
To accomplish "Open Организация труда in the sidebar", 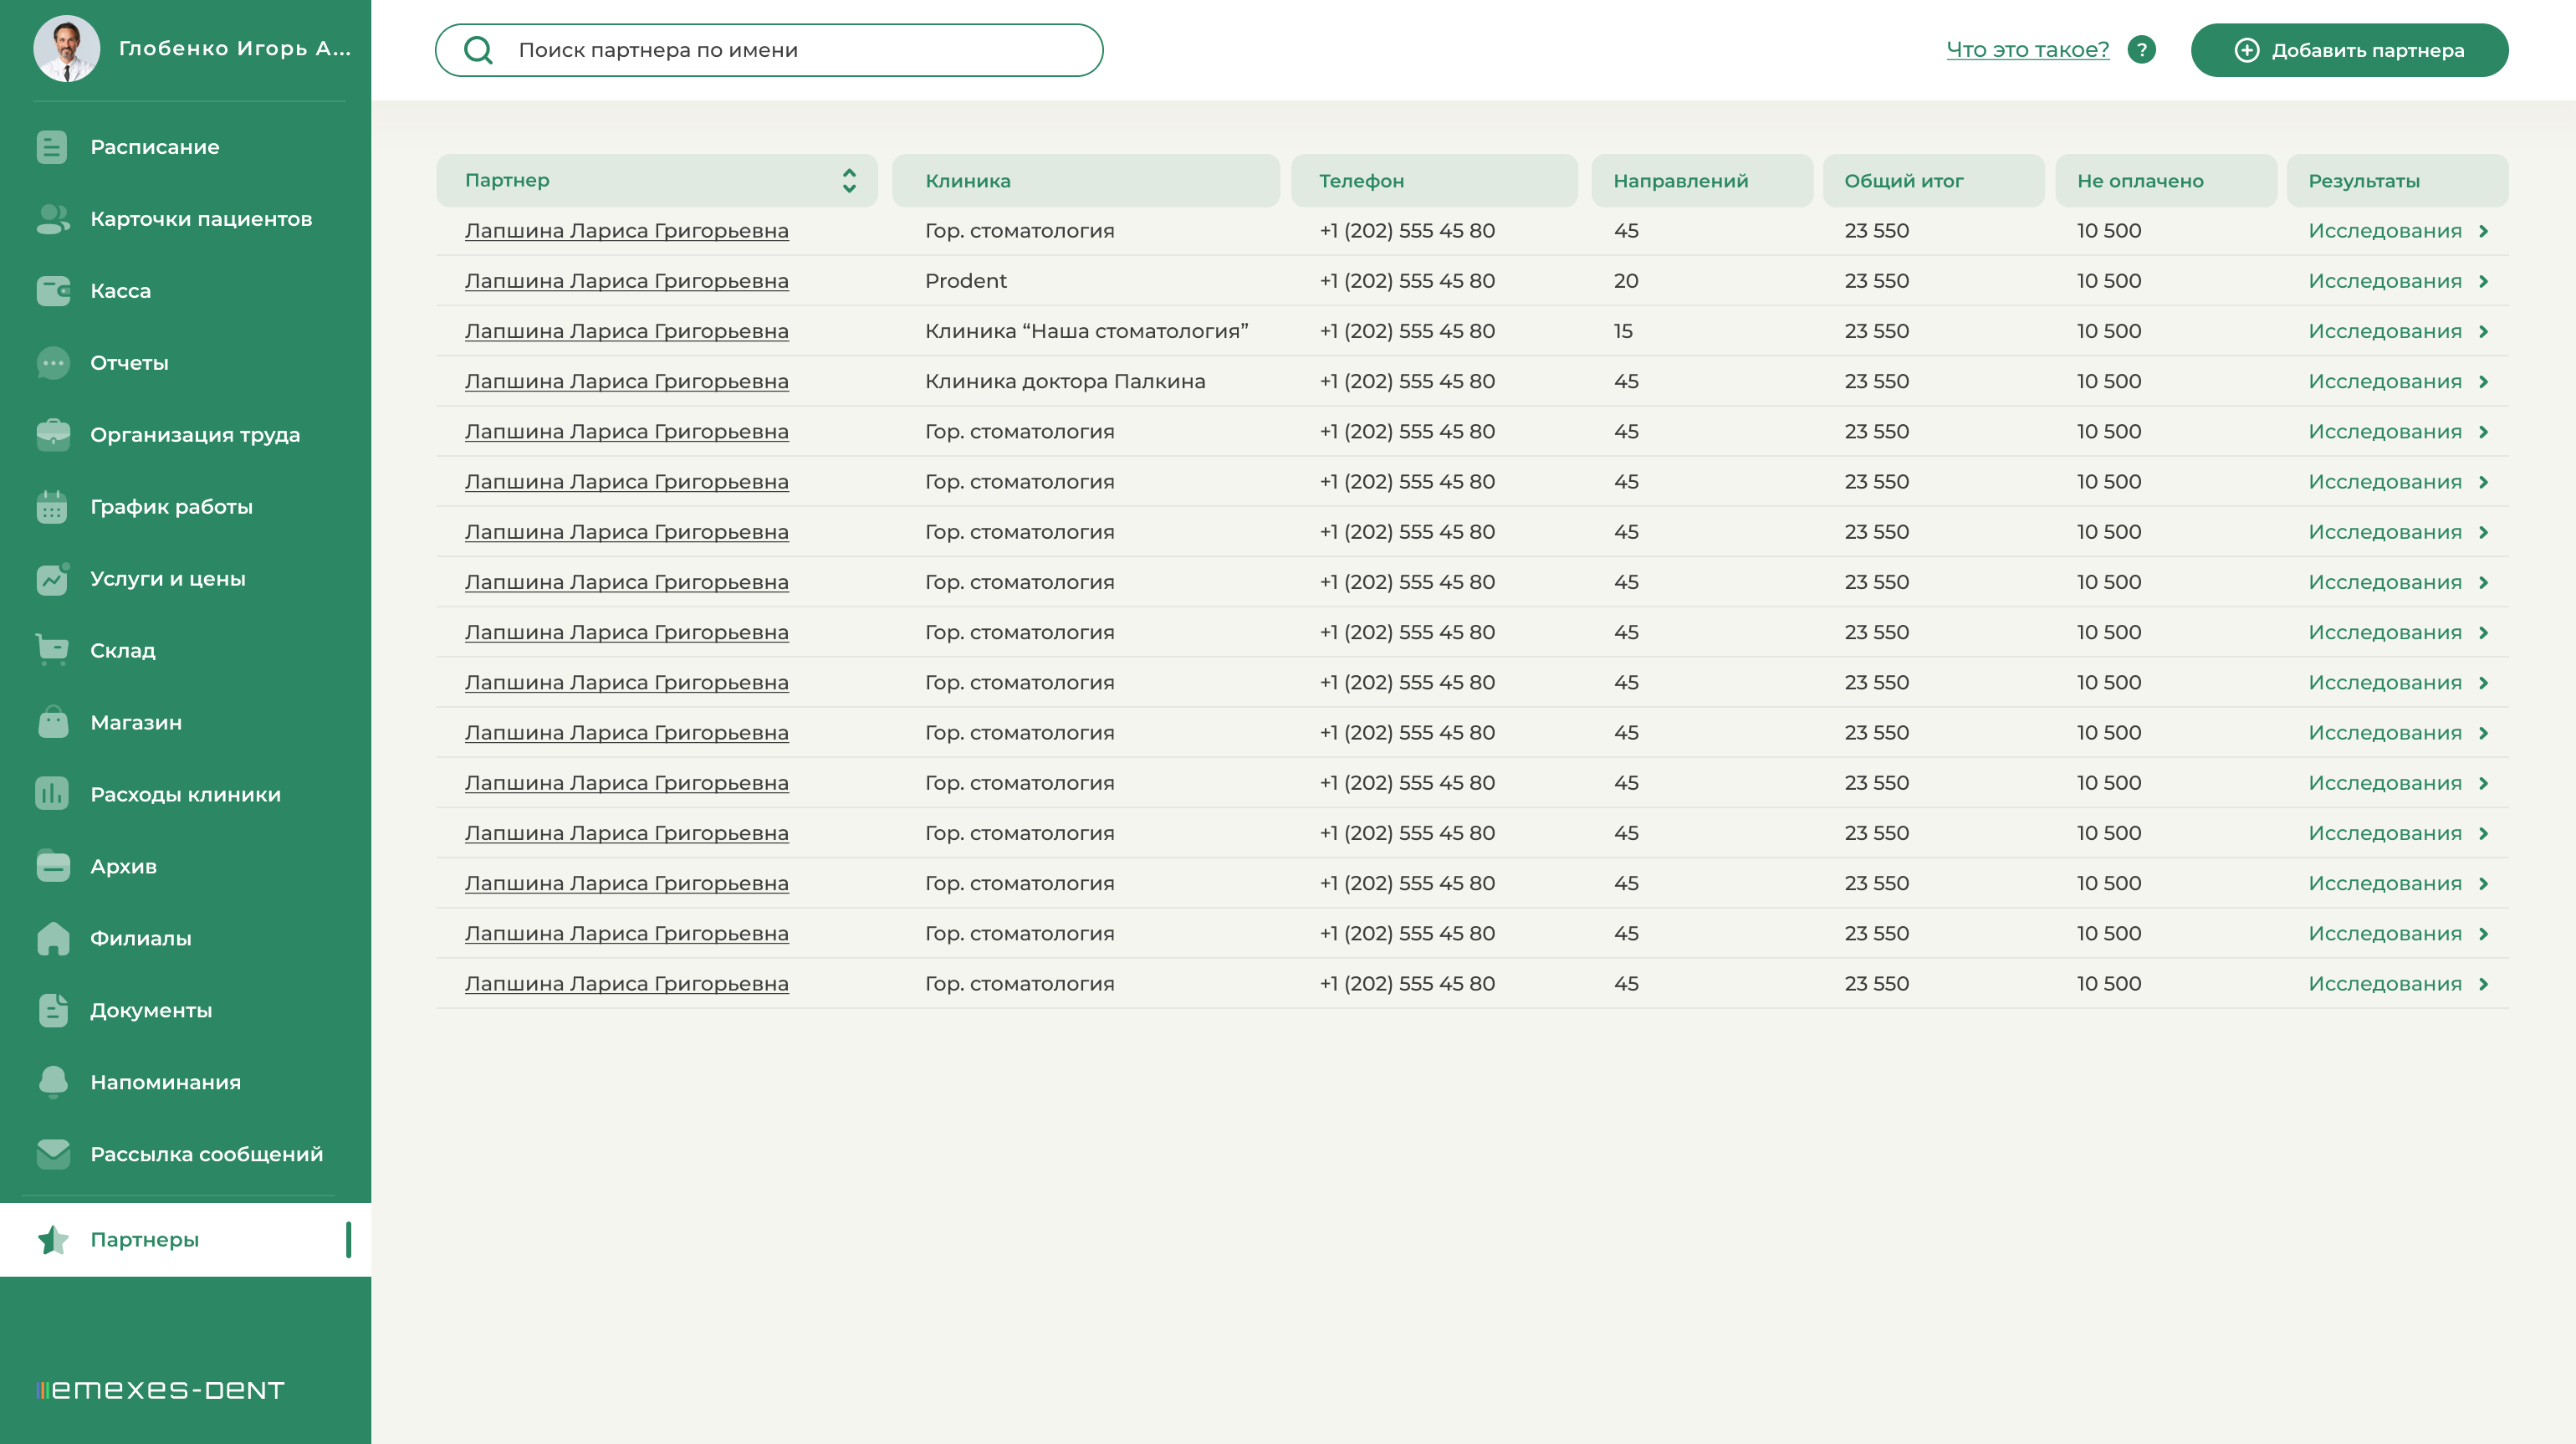I will pyautogui.click(x=195, y=435).
